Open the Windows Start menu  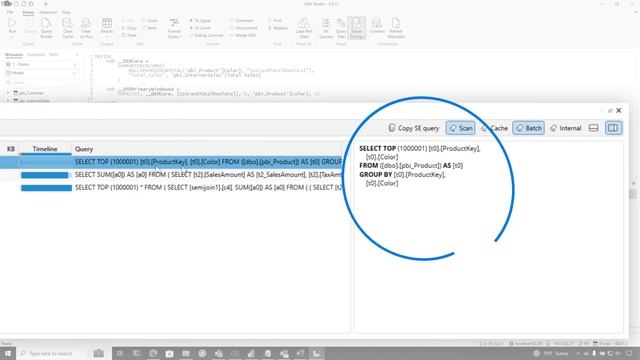tap(8, 353)
